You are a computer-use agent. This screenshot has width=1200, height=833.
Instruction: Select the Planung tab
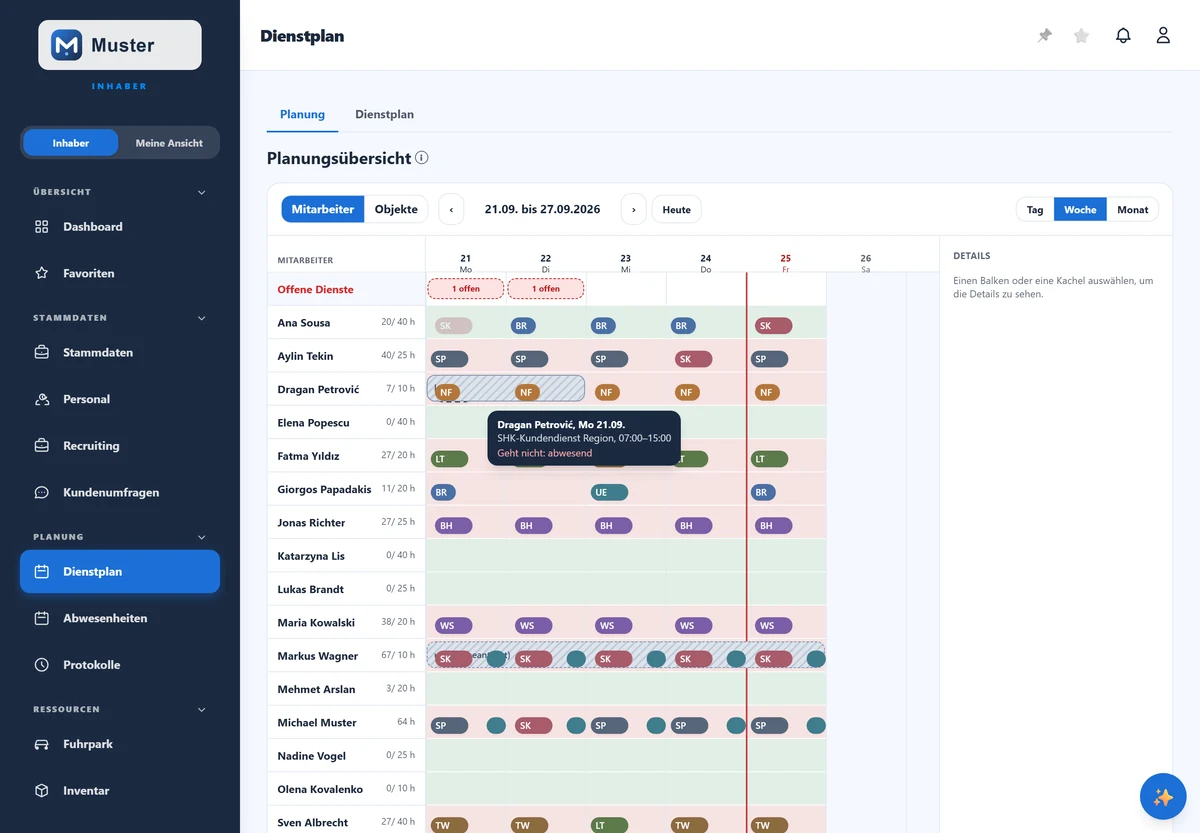pyautogui.click(x=302, y=114)
